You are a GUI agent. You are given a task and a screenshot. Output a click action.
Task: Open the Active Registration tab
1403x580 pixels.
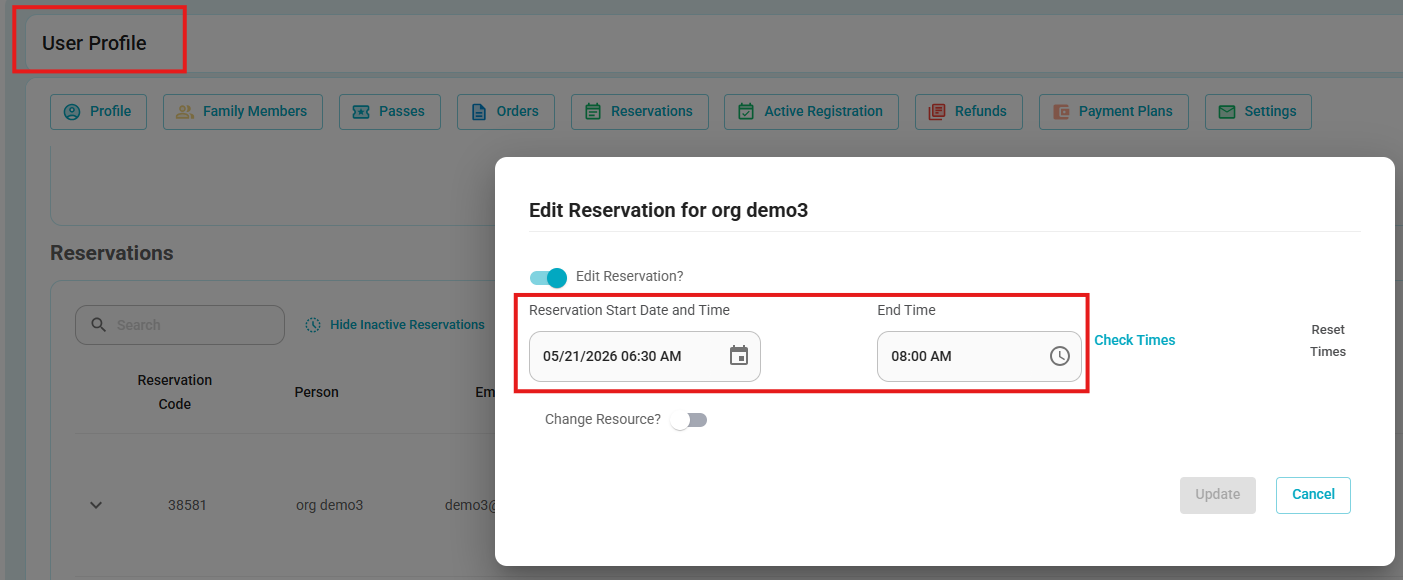point(811,111)
